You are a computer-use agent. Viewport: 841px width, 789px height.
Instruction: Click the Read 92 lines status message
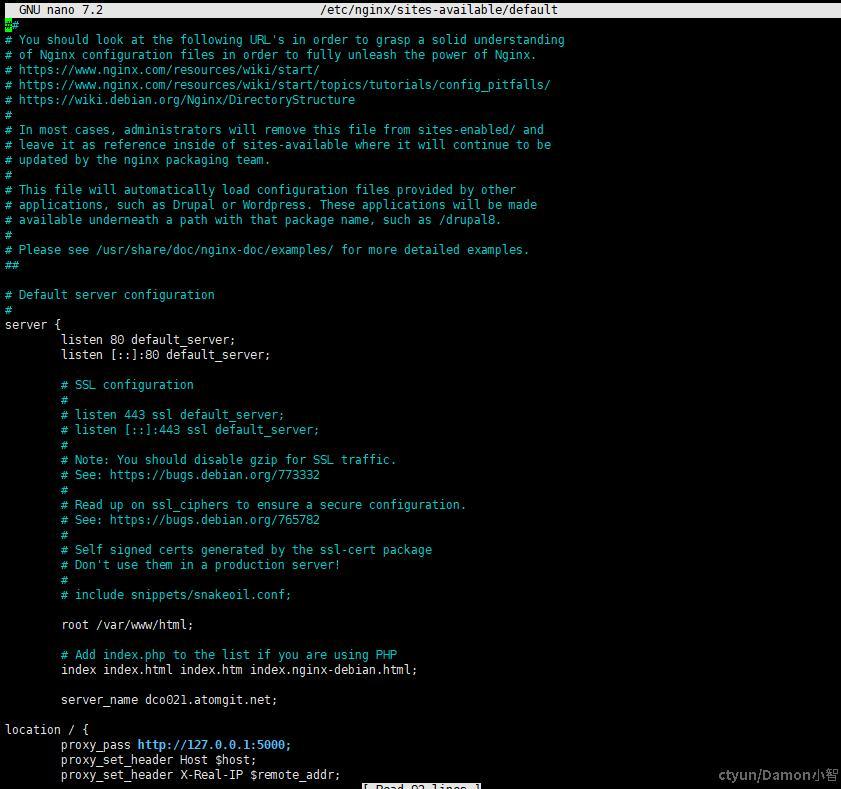pos(420,785)
